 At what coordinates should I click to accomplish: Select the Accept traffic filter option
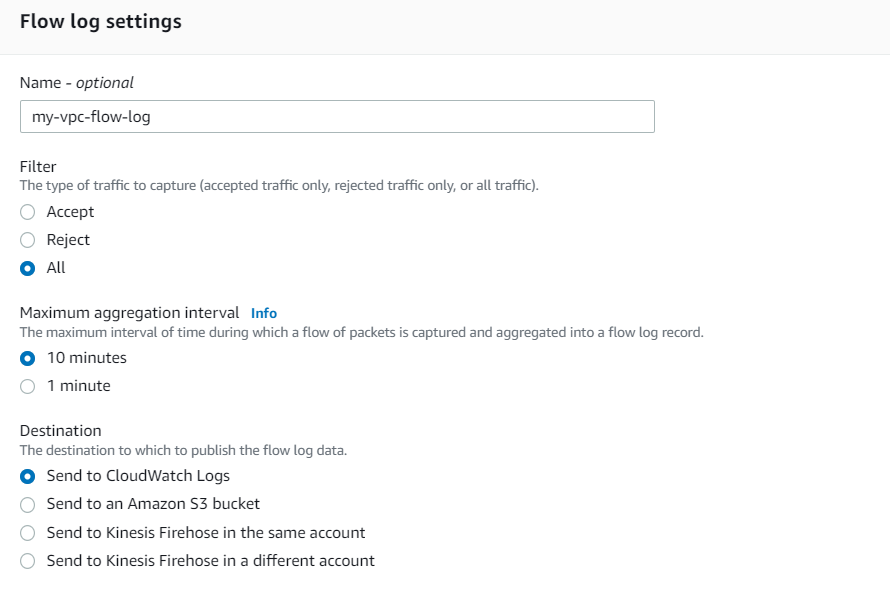click(27, 212)
